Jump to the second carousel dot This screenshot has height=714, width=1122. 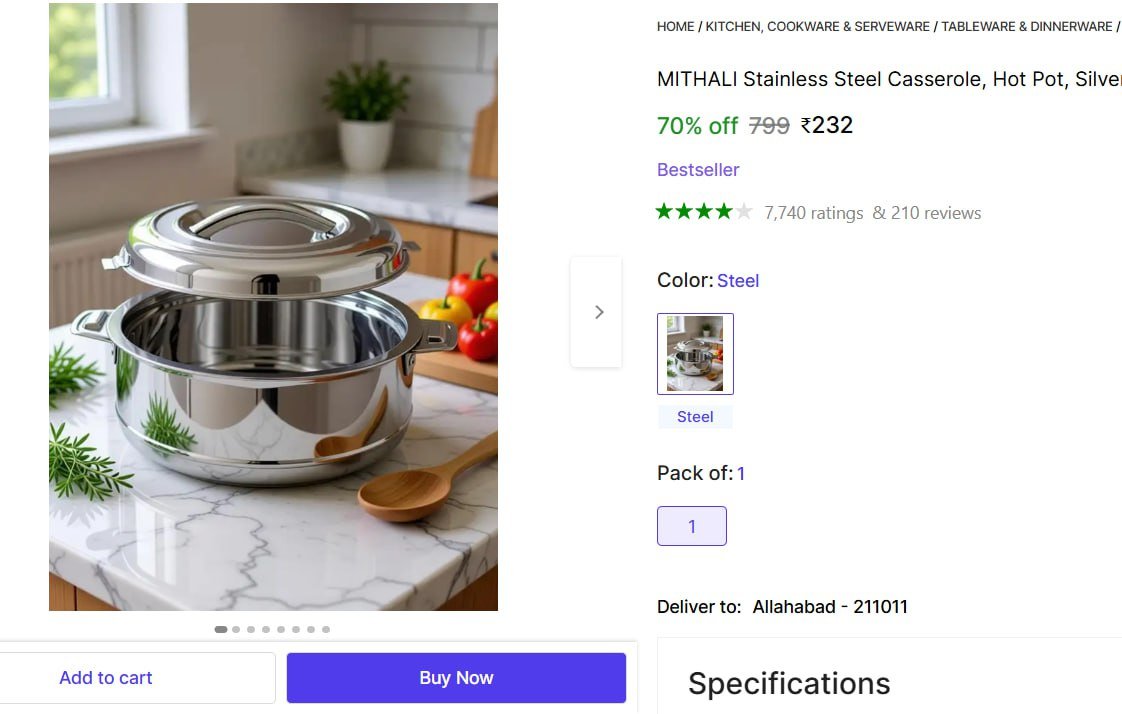click(236, 630)
